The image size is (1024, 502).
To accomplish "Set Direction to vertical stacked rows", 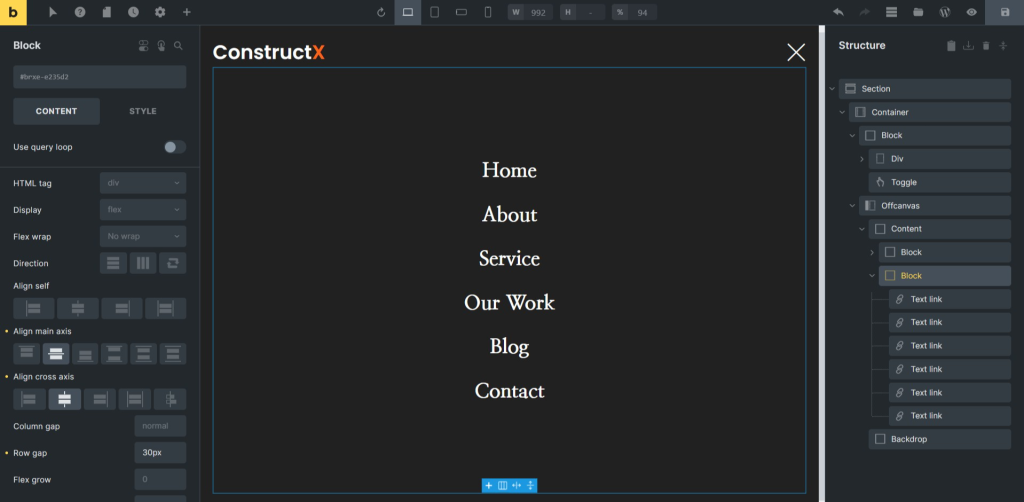I will [x=113, y=263].
